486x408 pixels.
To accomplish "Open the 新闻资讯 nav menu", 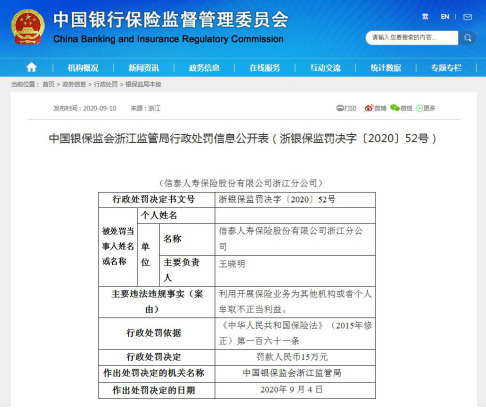I will (x=144, y=68).
